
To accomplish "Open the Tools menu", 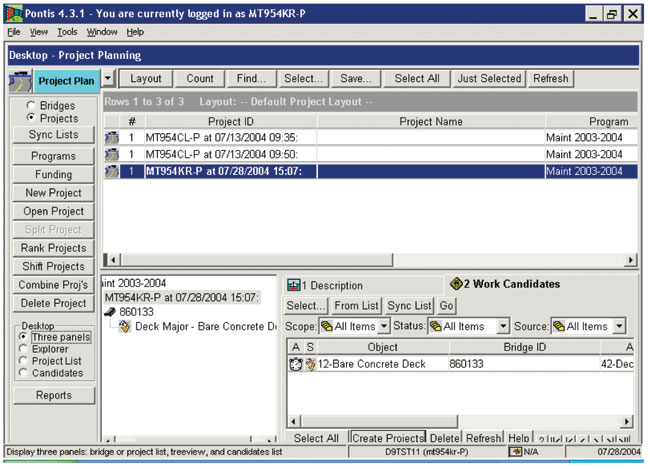I will pyautogui.click(x=67, y=32).
